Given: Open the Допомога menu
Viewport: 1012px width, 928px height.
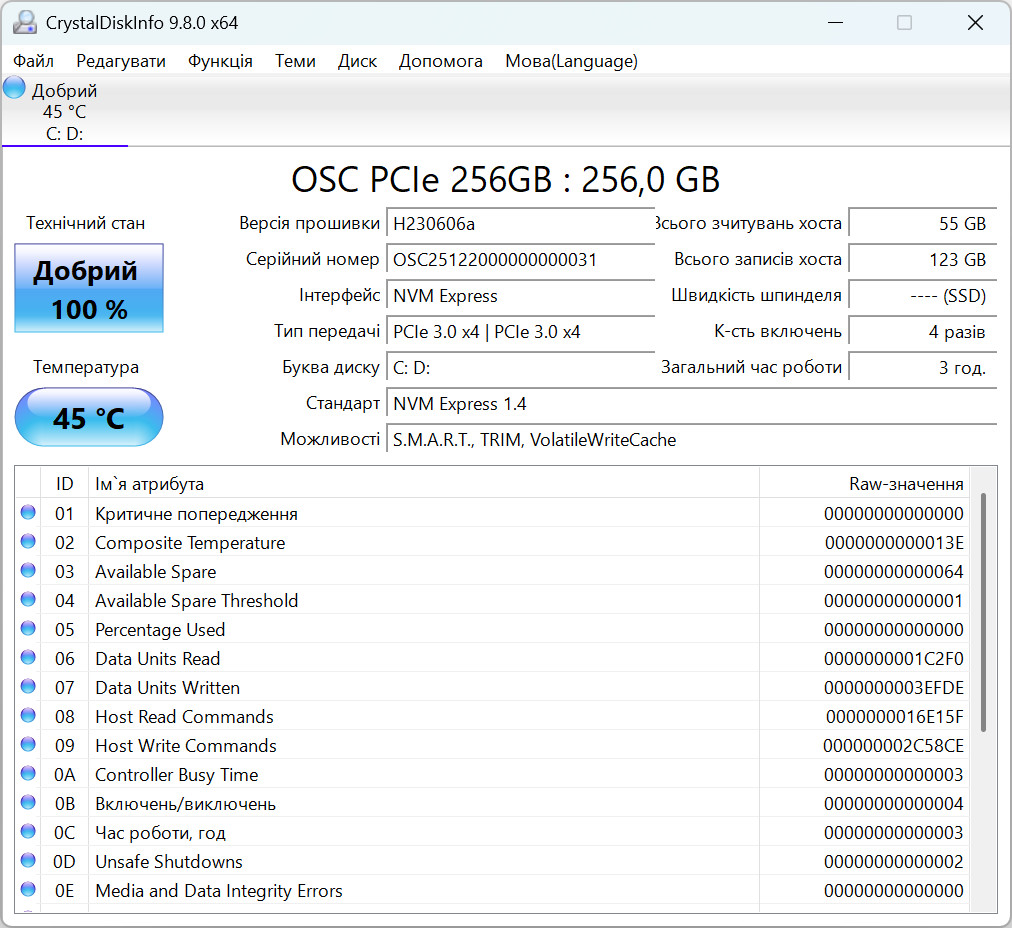Looking at the screenshot, I should point(440,61).
